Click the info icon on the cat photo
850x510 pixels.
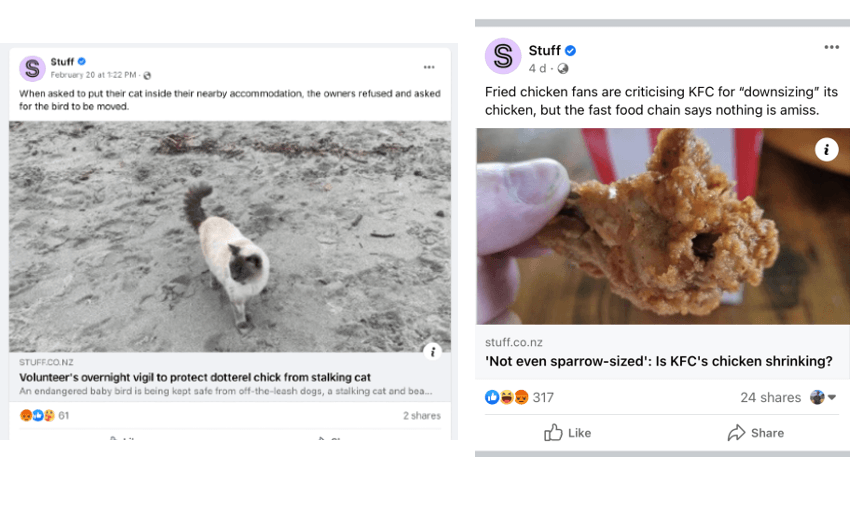(x=432, y=351)
